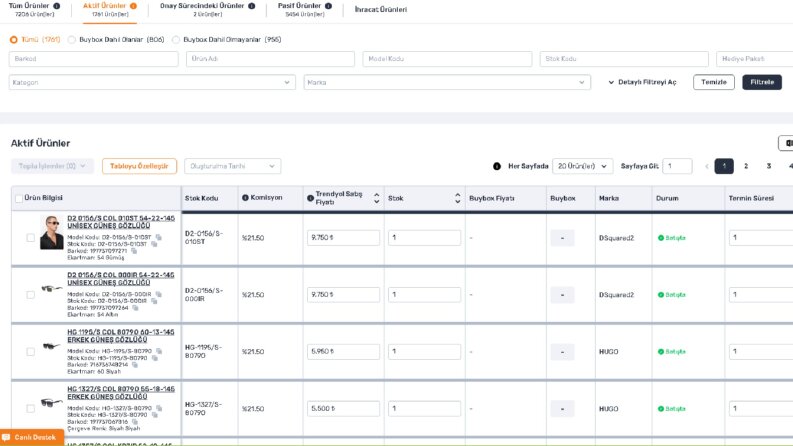Edit price 9.750 for D2-0156/S-010ST
The height and width of the screenshot is (446, 793).
tap(343, 238)
